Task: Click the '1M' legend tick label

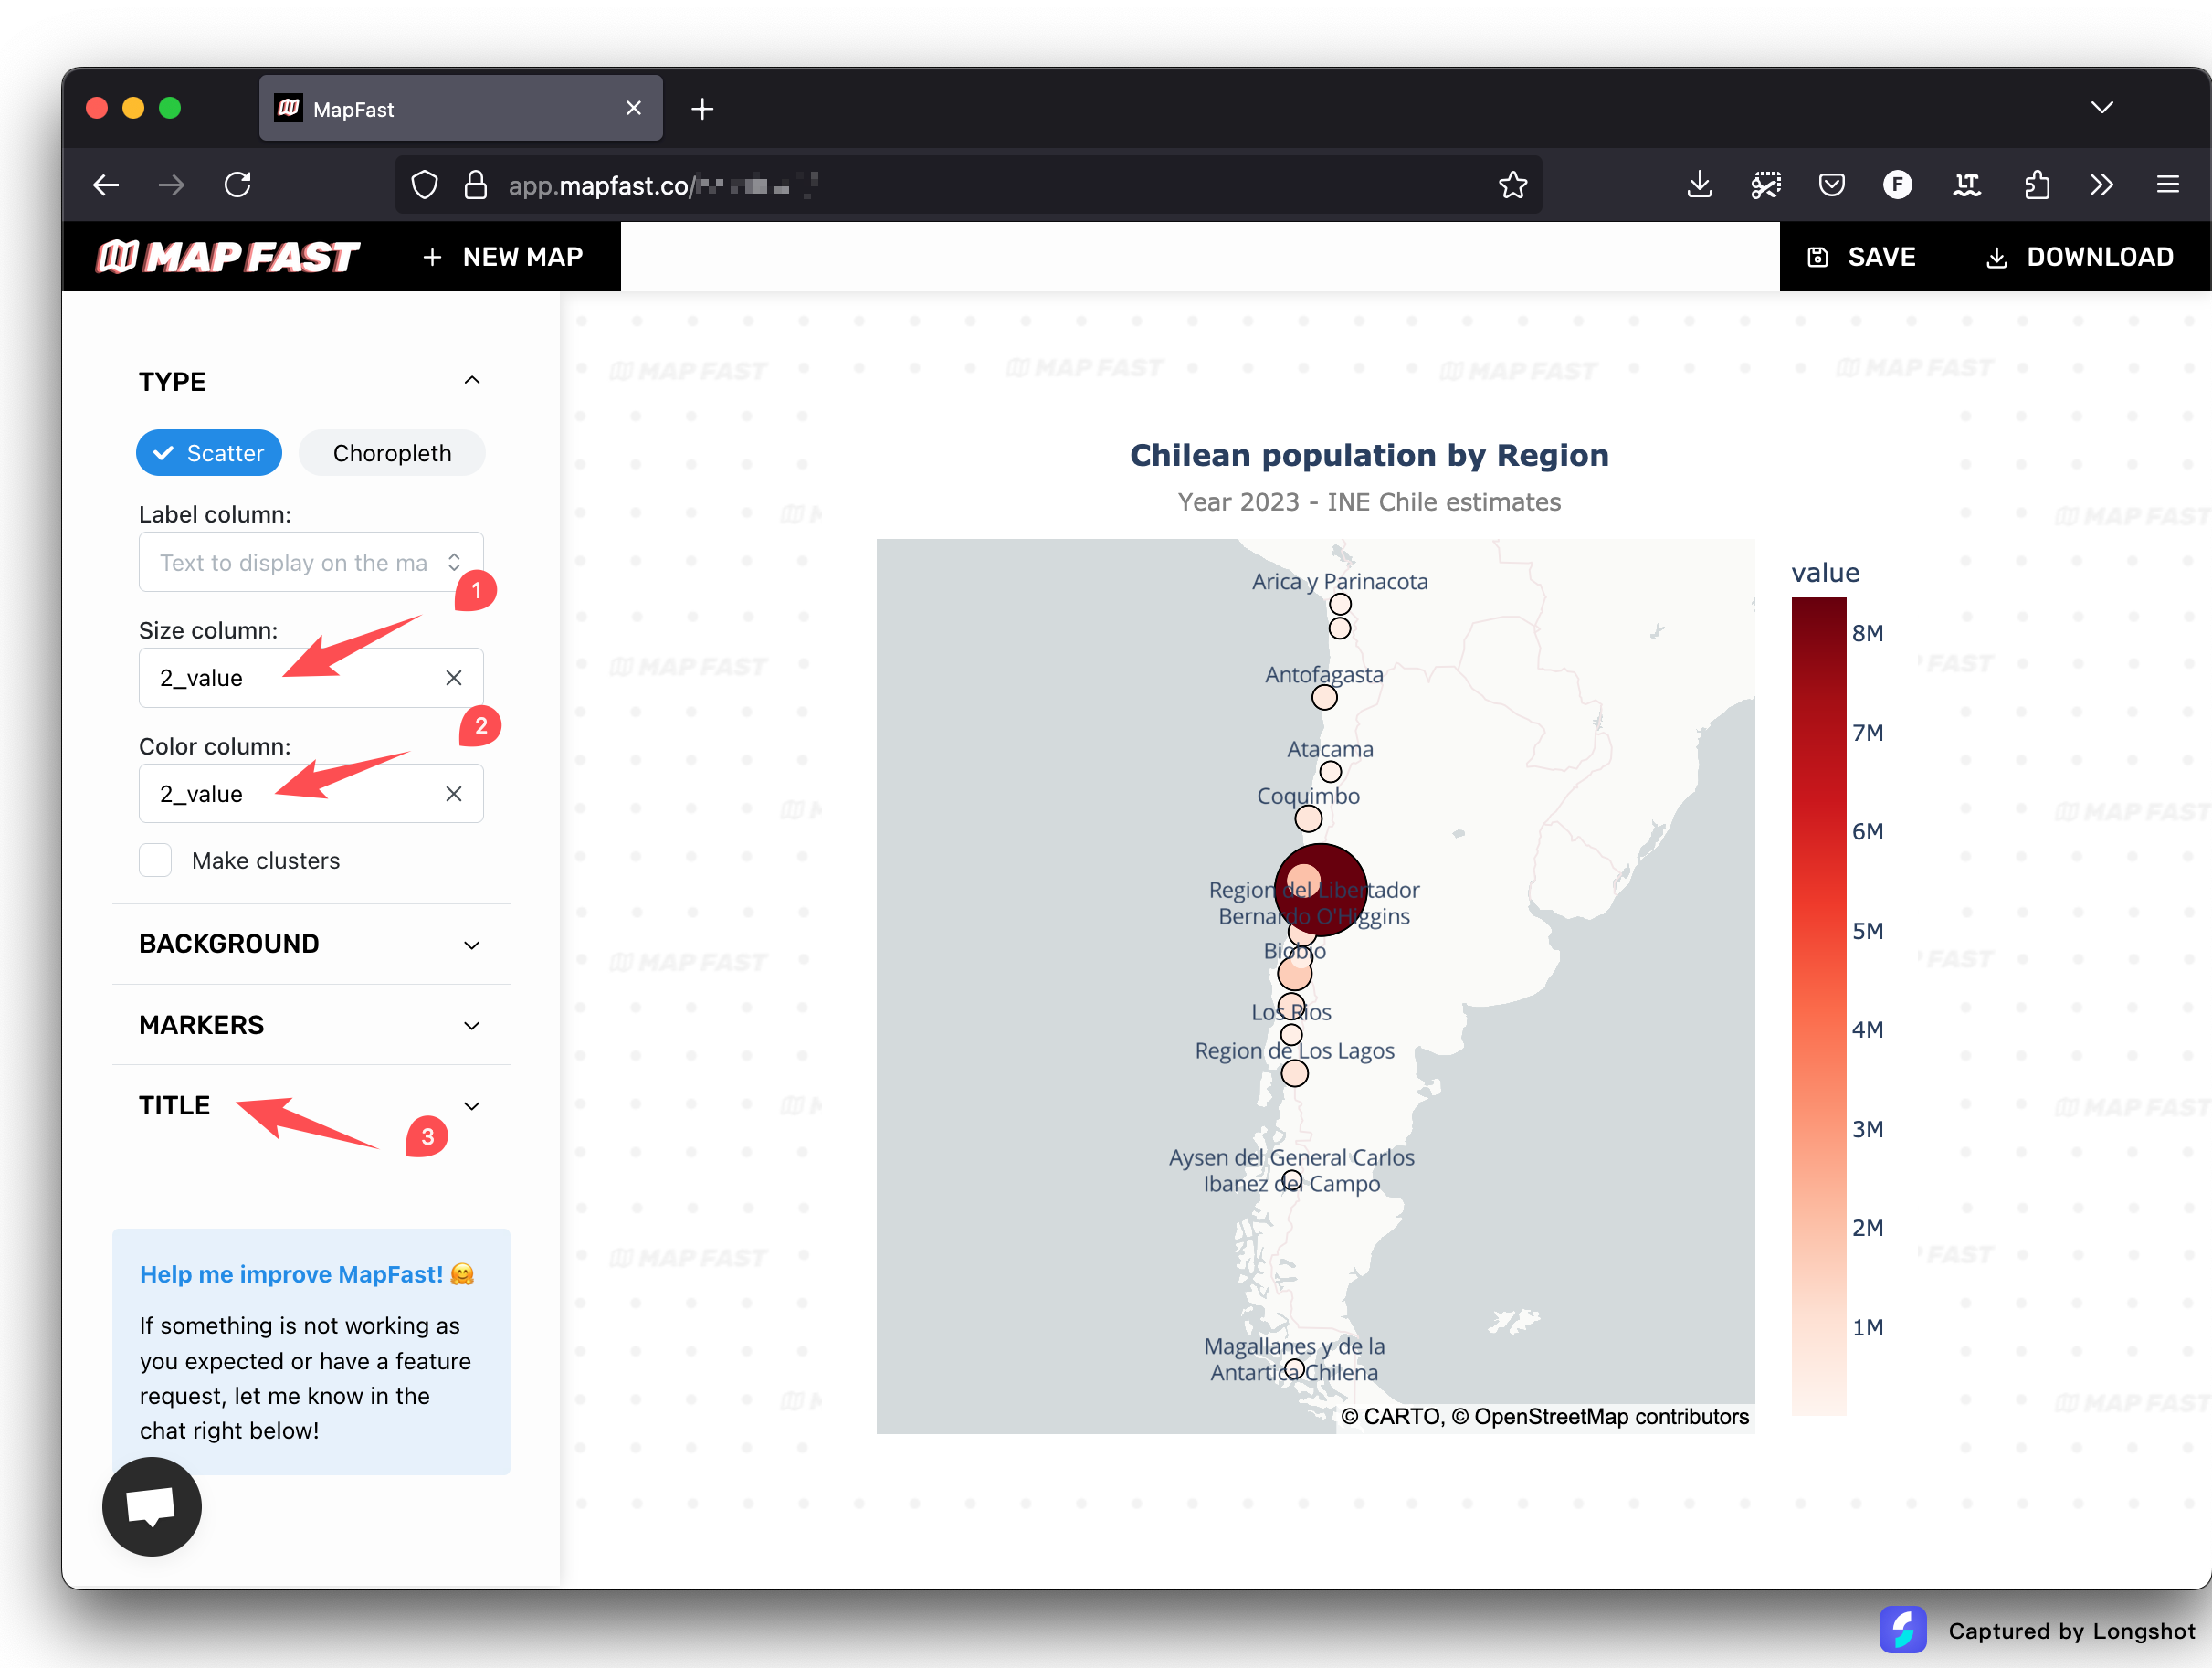Action: 1867,1327
